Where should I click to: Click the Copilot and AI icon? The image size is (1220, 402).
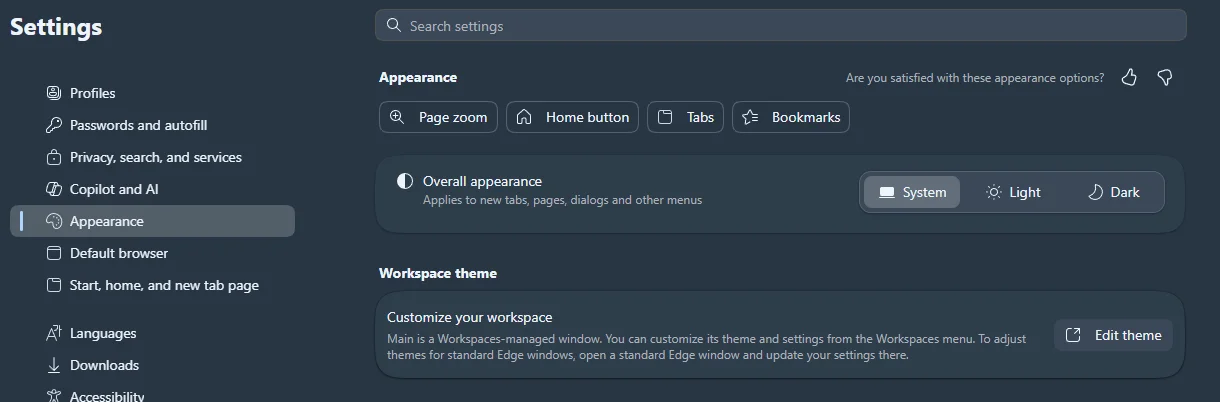54,189
